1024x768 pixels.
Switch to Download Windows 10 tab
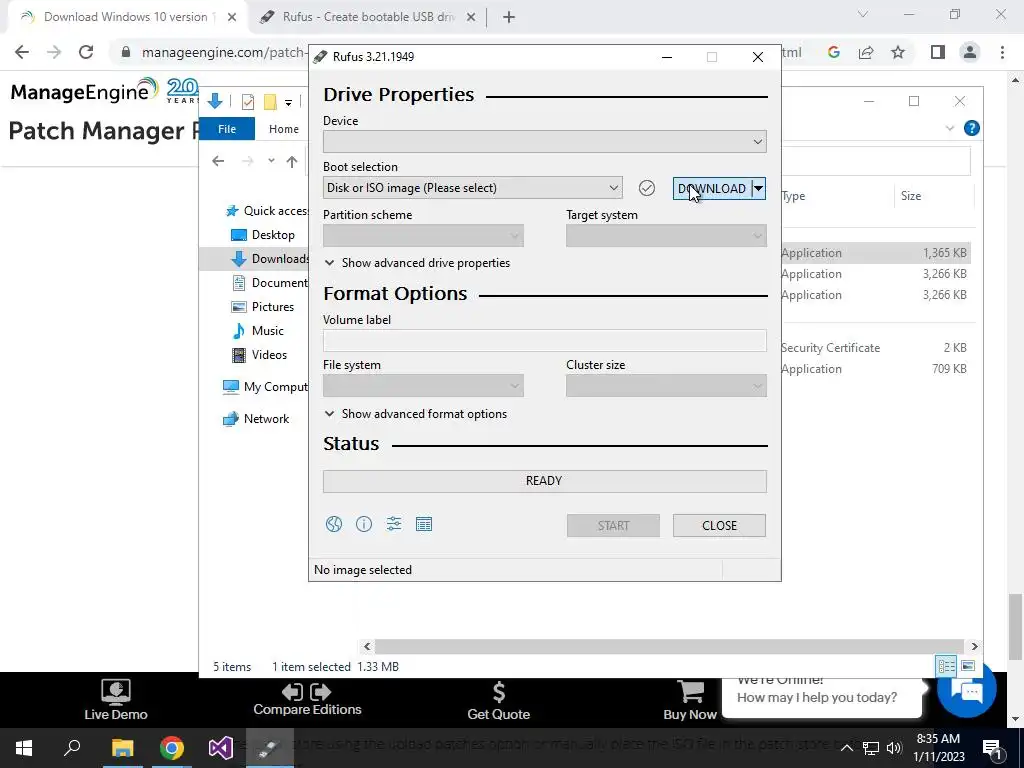(x=125, y=17)
